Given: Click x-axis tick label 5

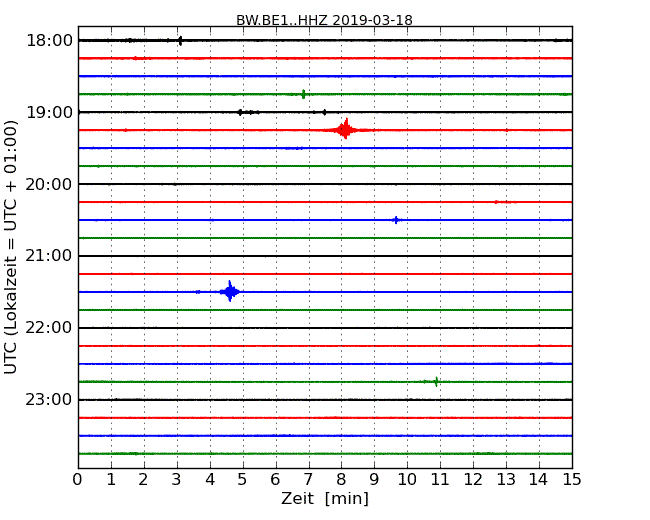Looking at the screenshot, I should (x=242, y=479).
